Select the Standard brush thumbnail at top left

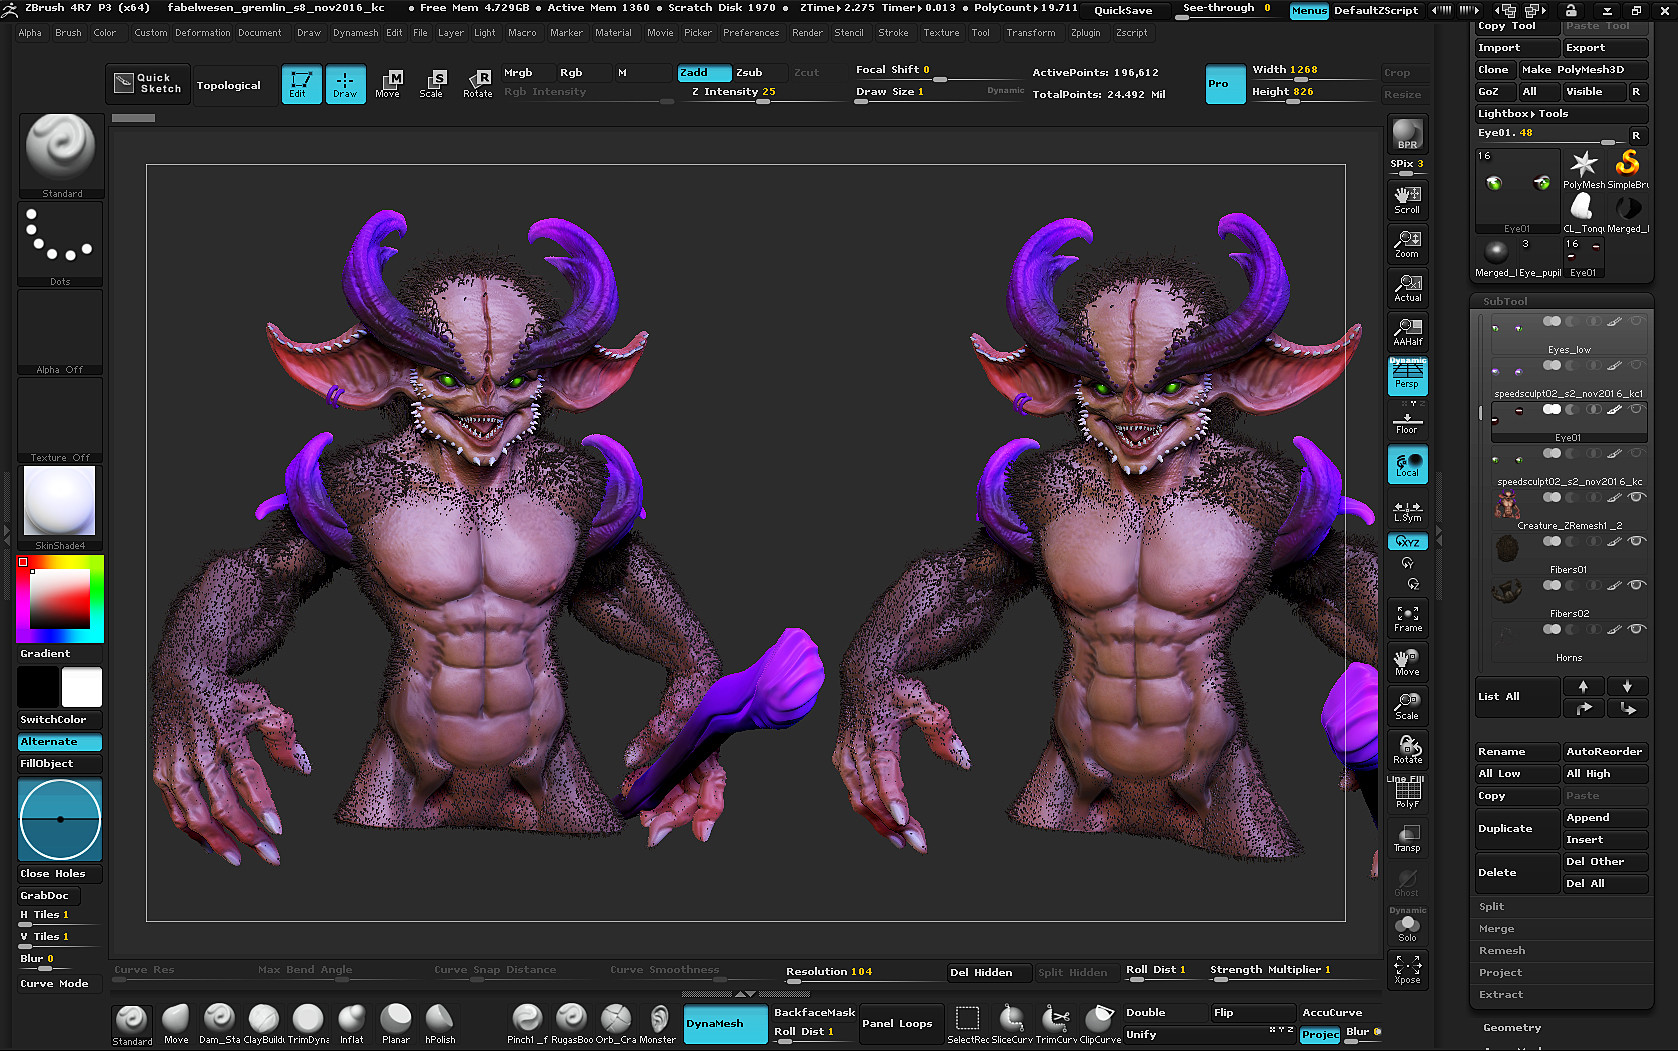60,155
